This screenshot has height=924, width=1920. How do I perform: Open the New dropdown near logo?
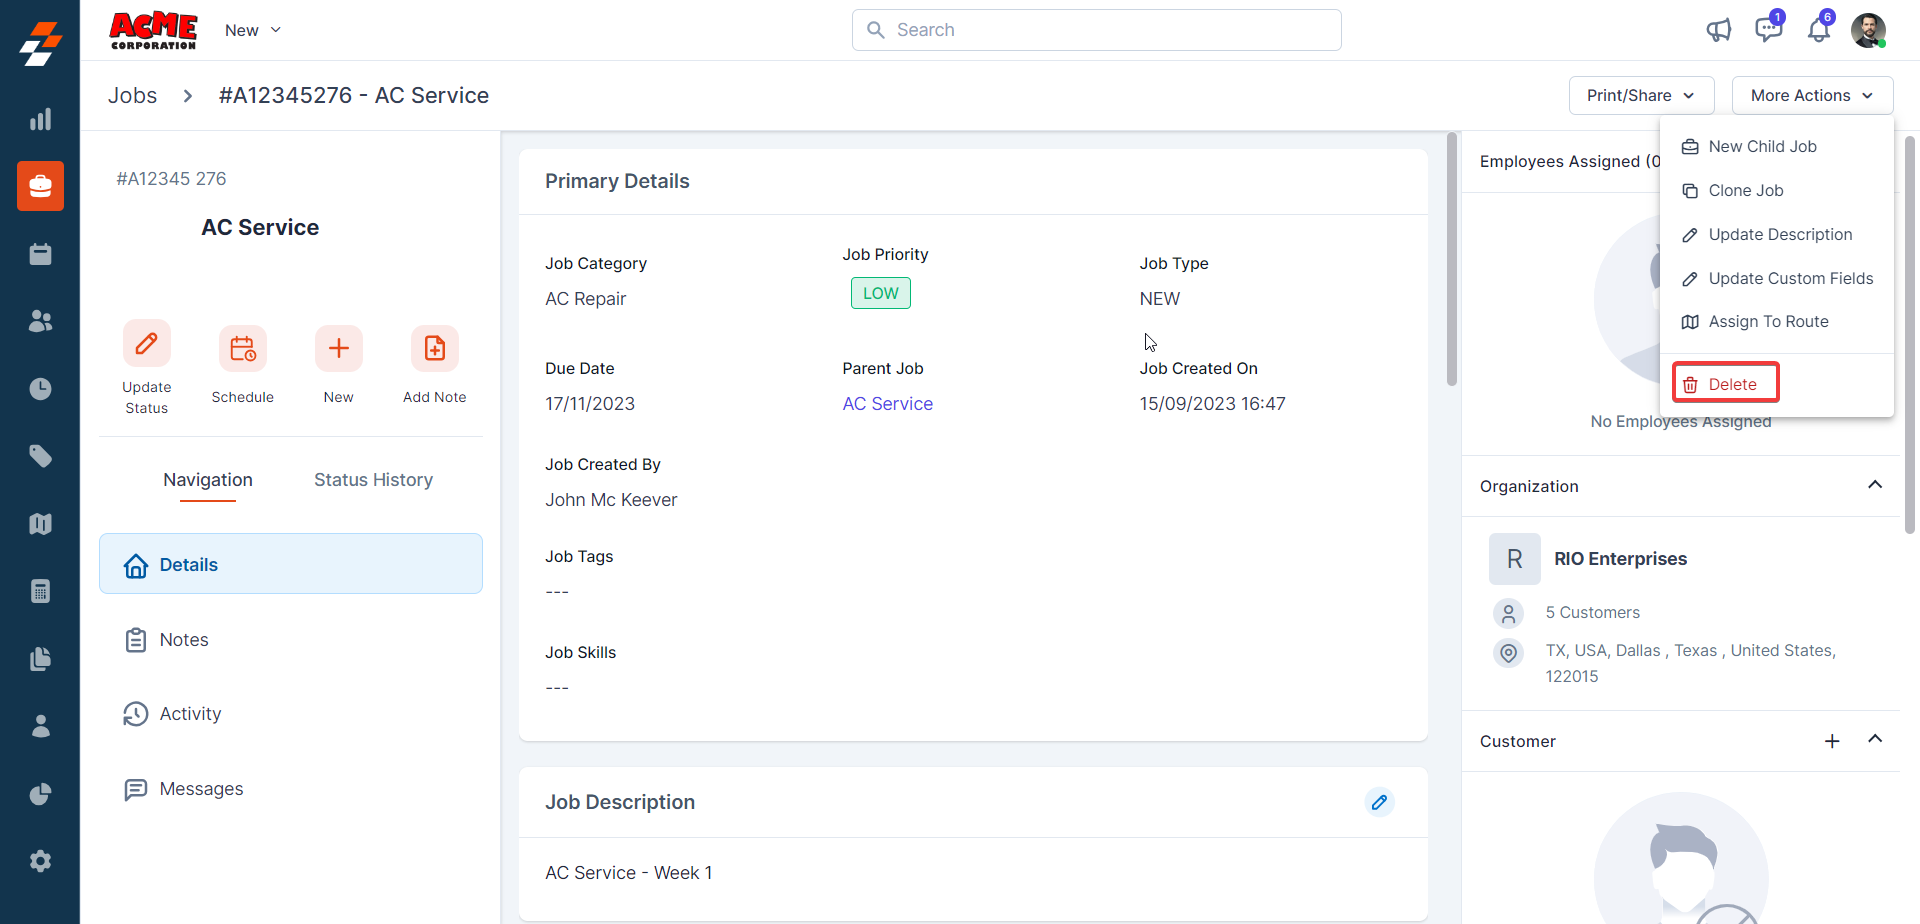coord(252,30)
